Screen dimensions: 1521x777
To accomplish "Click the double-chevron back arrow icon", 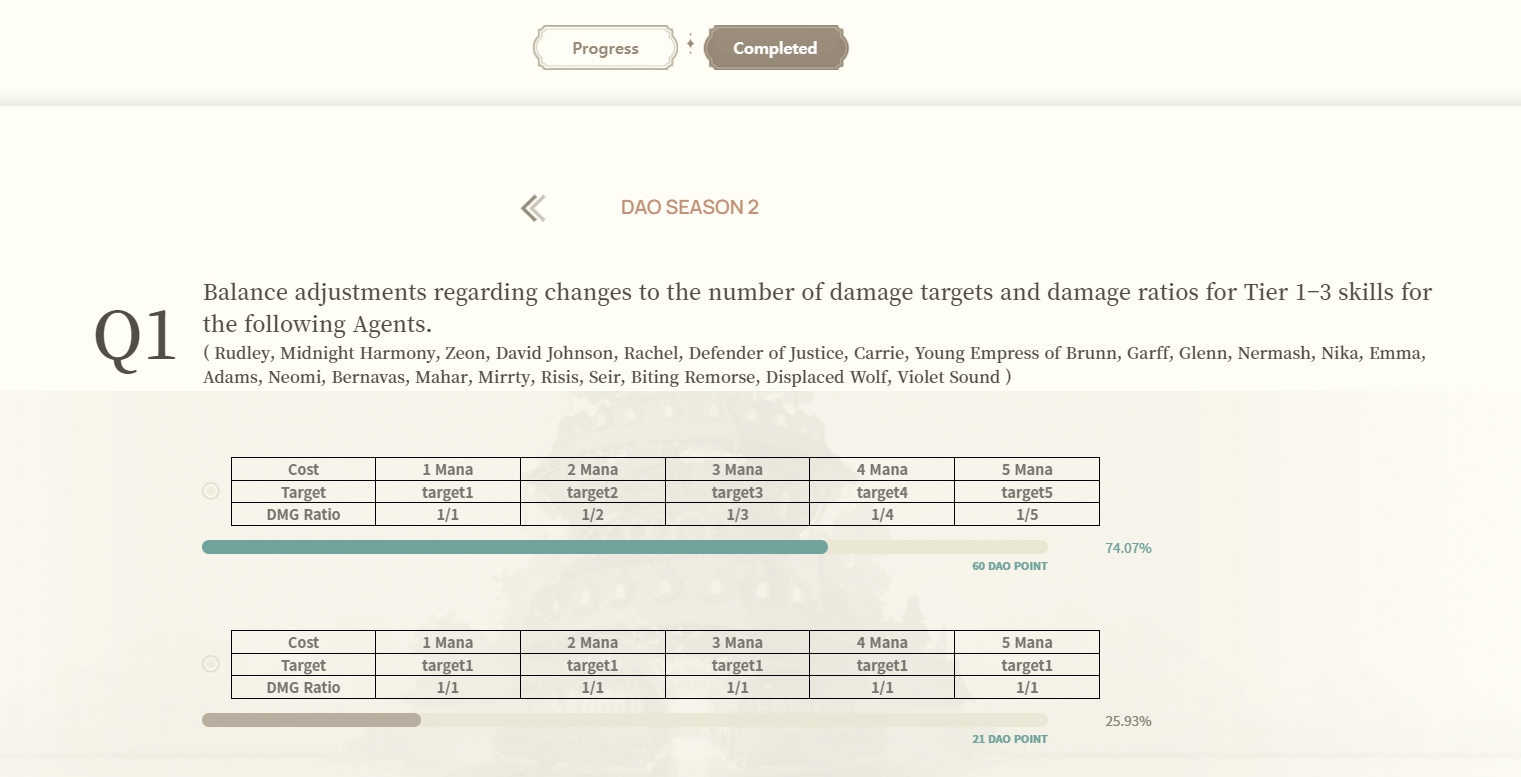I will click(533, 208).
